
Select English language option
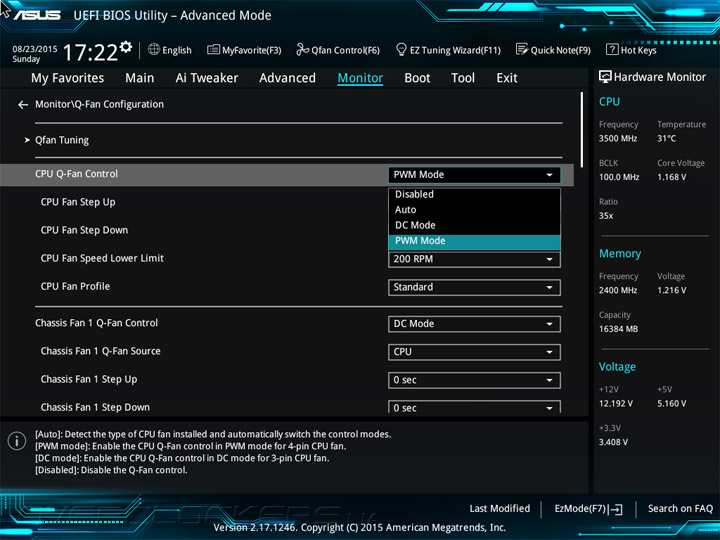tap(177, 51)
